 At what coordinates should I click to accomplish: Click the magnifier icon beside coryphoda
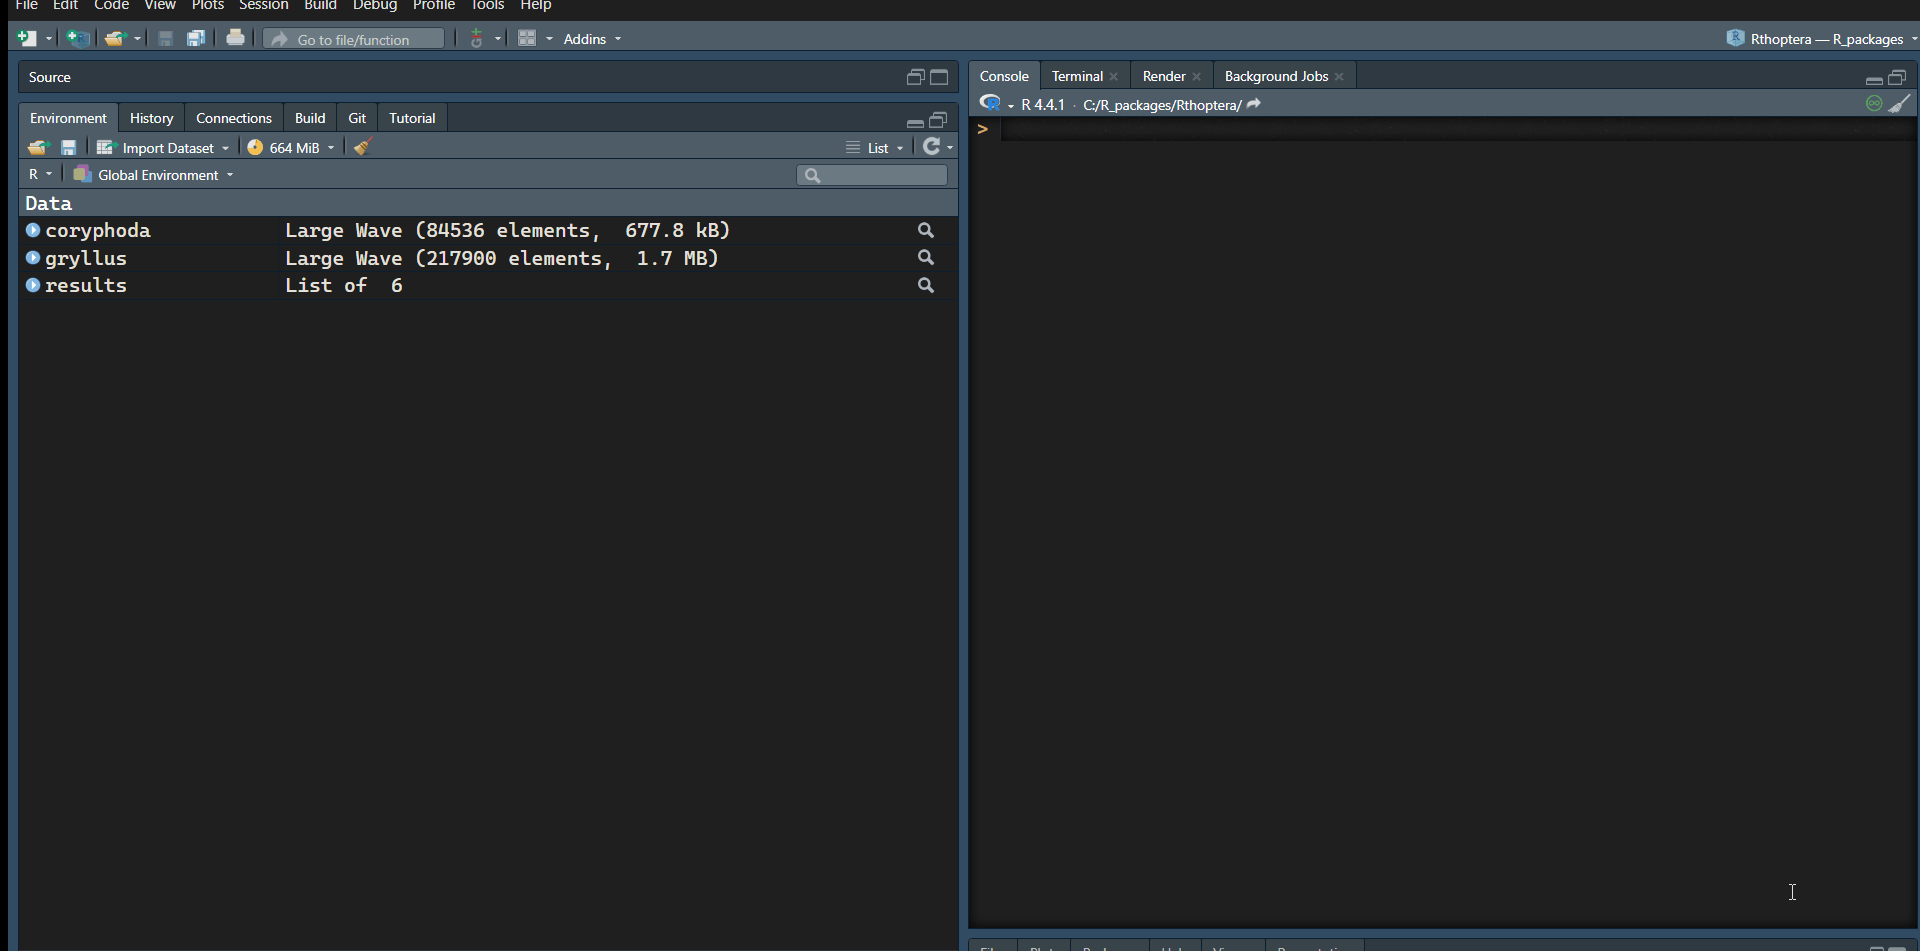point(926,230)
